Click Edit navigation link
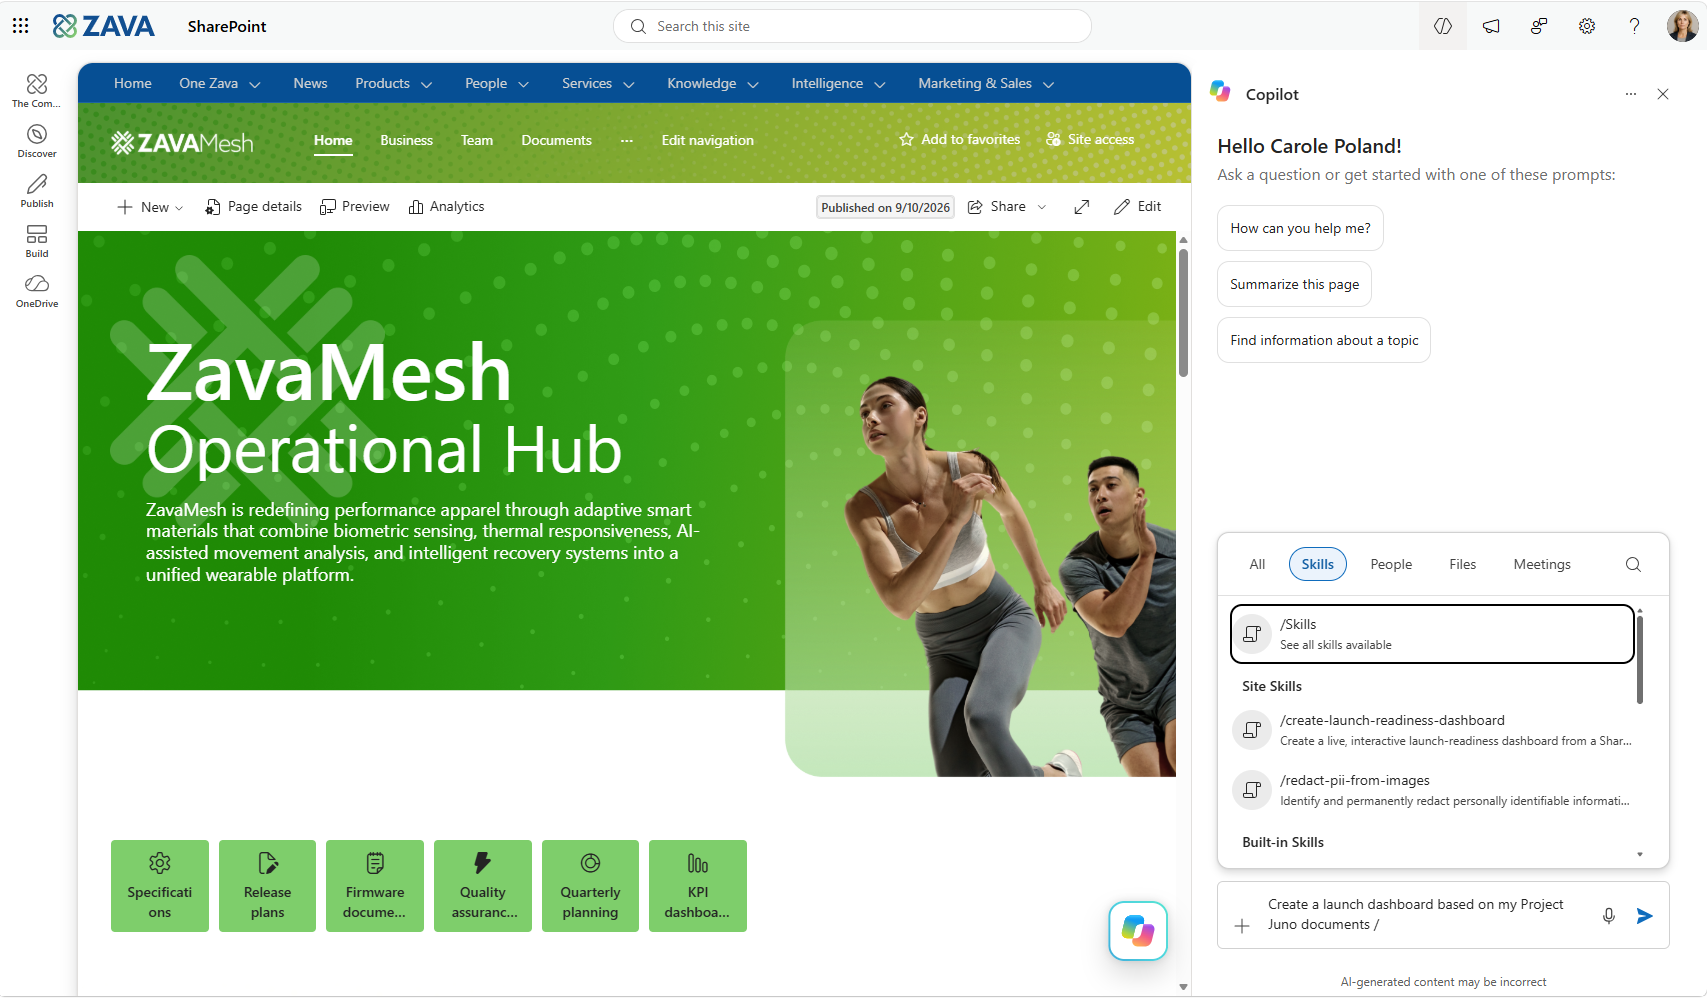 click(x=707, y=141)
